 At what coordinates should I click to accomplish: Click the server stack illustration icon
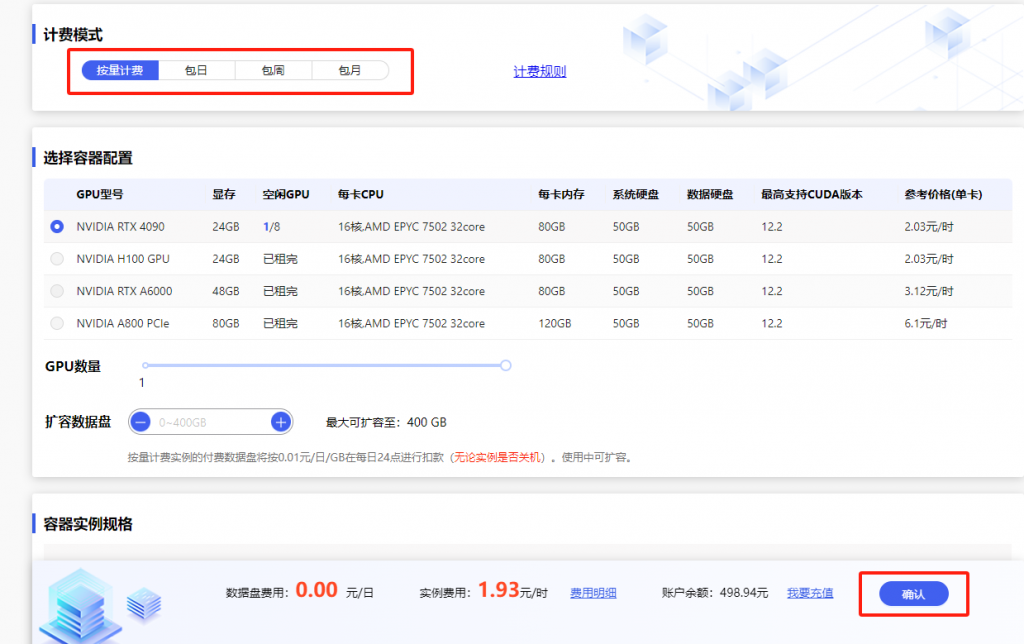pos(80,604)
